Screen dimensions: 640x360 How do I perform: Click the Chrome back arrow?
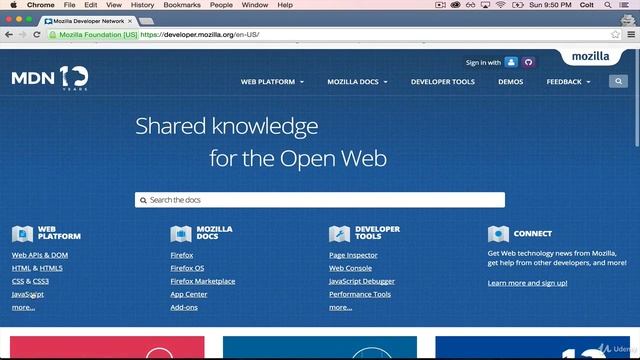pyautogui.click(x=9, y=35)
